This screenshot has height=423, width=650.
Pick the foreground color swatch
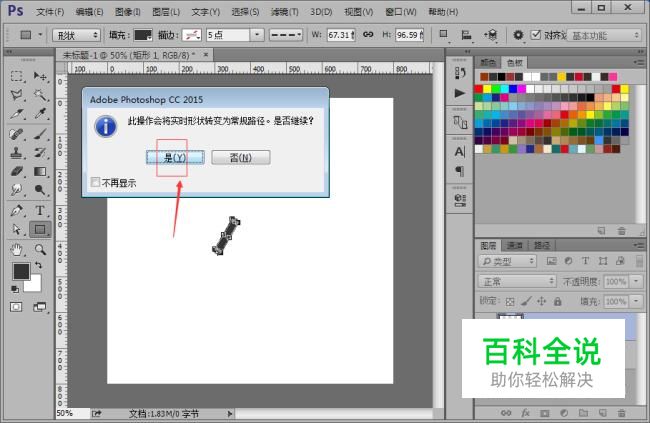[21, 272]
